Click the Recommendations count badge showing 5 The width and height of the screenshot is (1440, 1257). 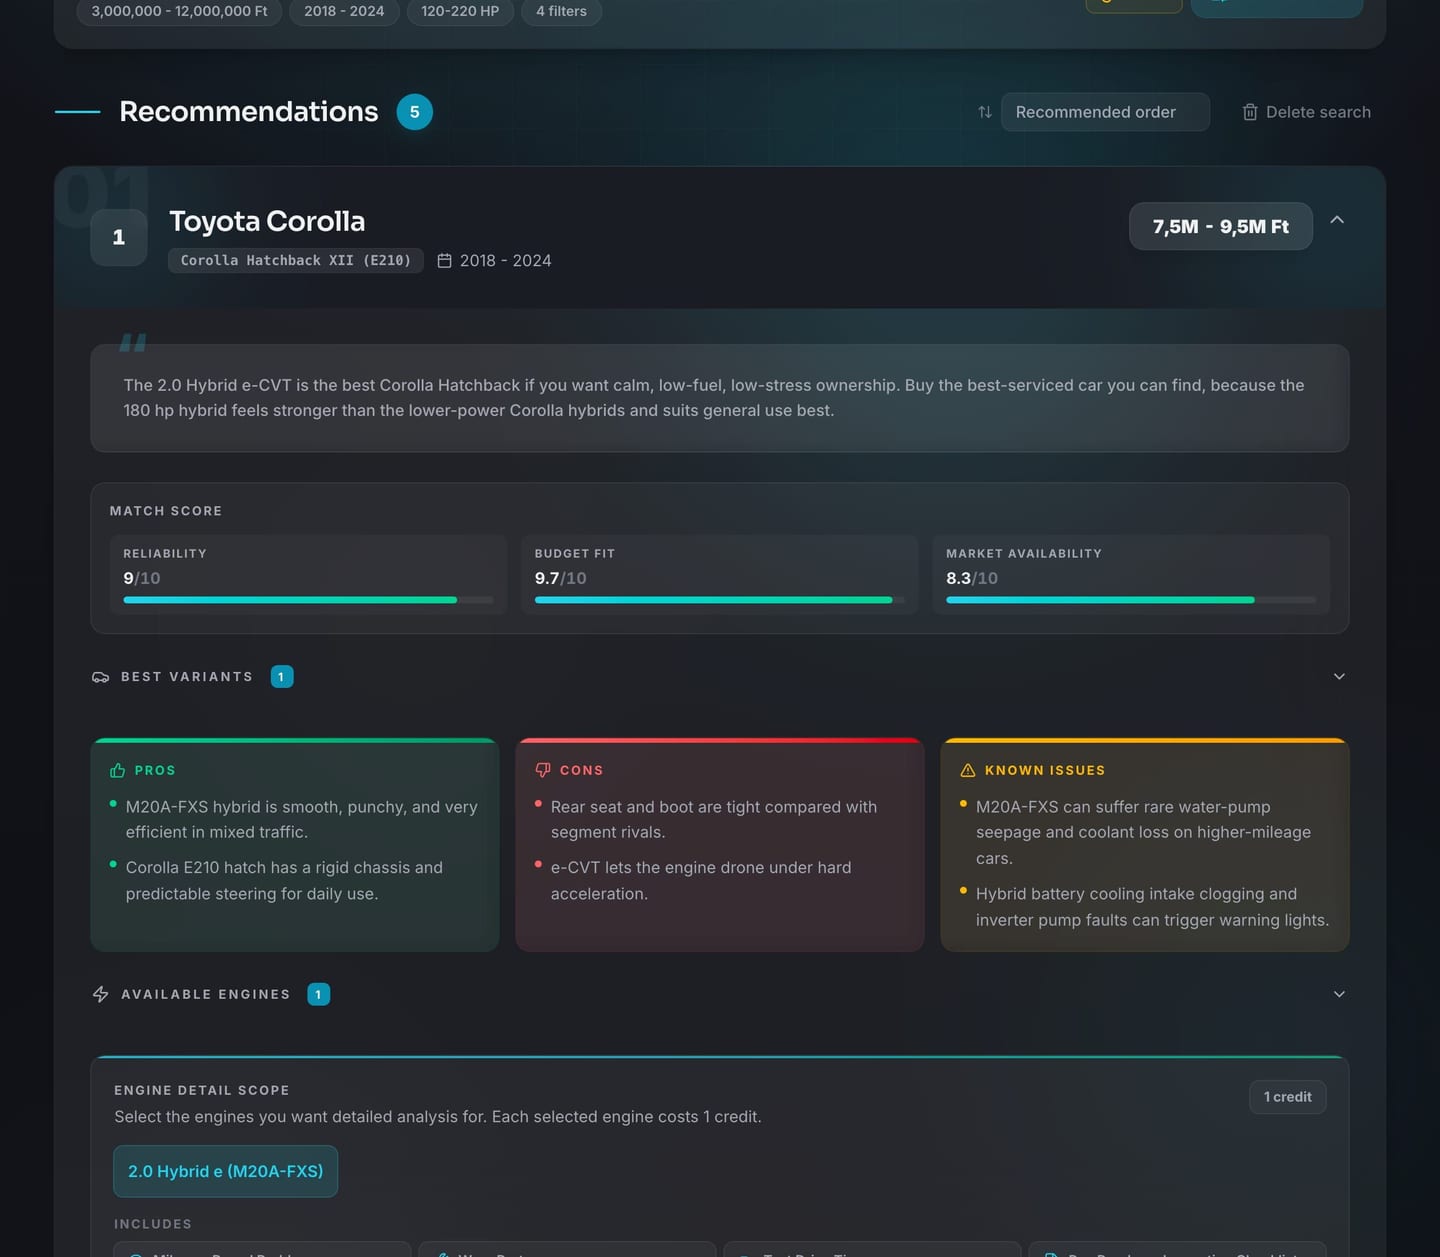click(x=415, y=112)
